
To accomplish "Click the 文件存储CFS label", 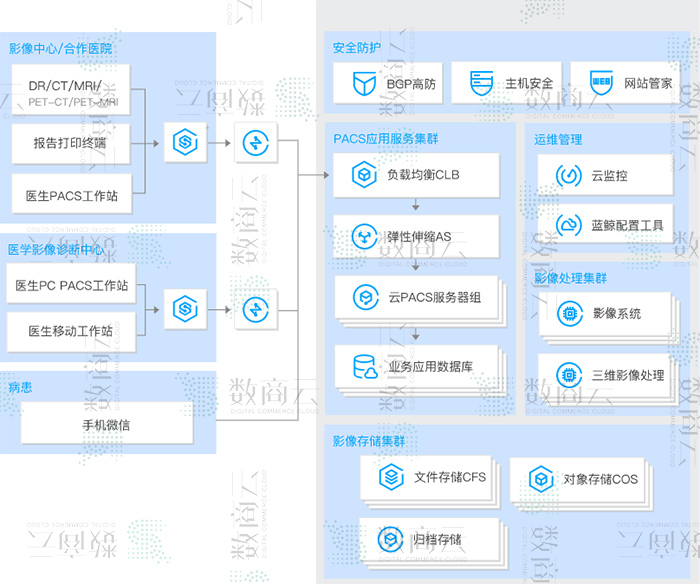I will (x=450, y=477).
